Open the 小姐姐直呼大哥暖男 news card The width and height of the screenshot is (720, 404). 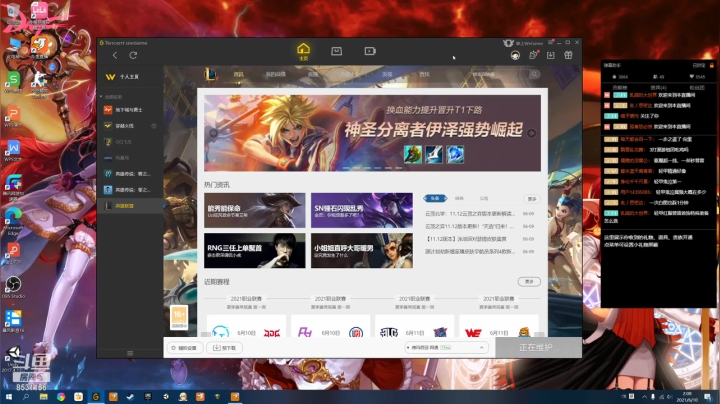(362, 251)
